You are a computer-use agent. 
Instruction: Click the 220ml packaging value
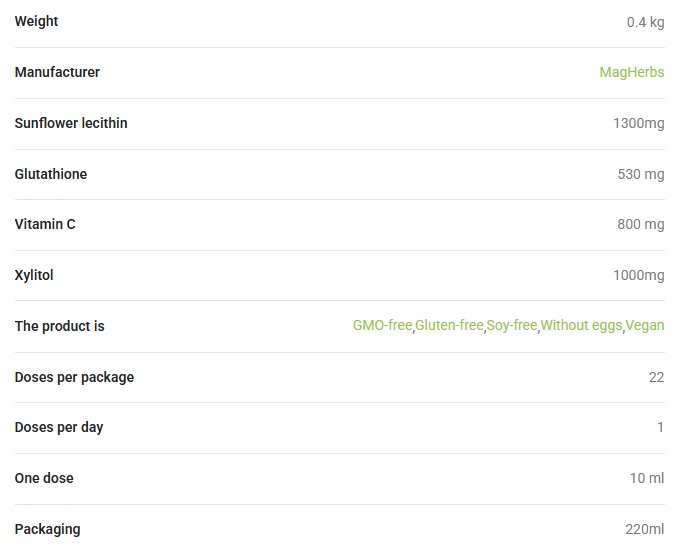(644, 530)
